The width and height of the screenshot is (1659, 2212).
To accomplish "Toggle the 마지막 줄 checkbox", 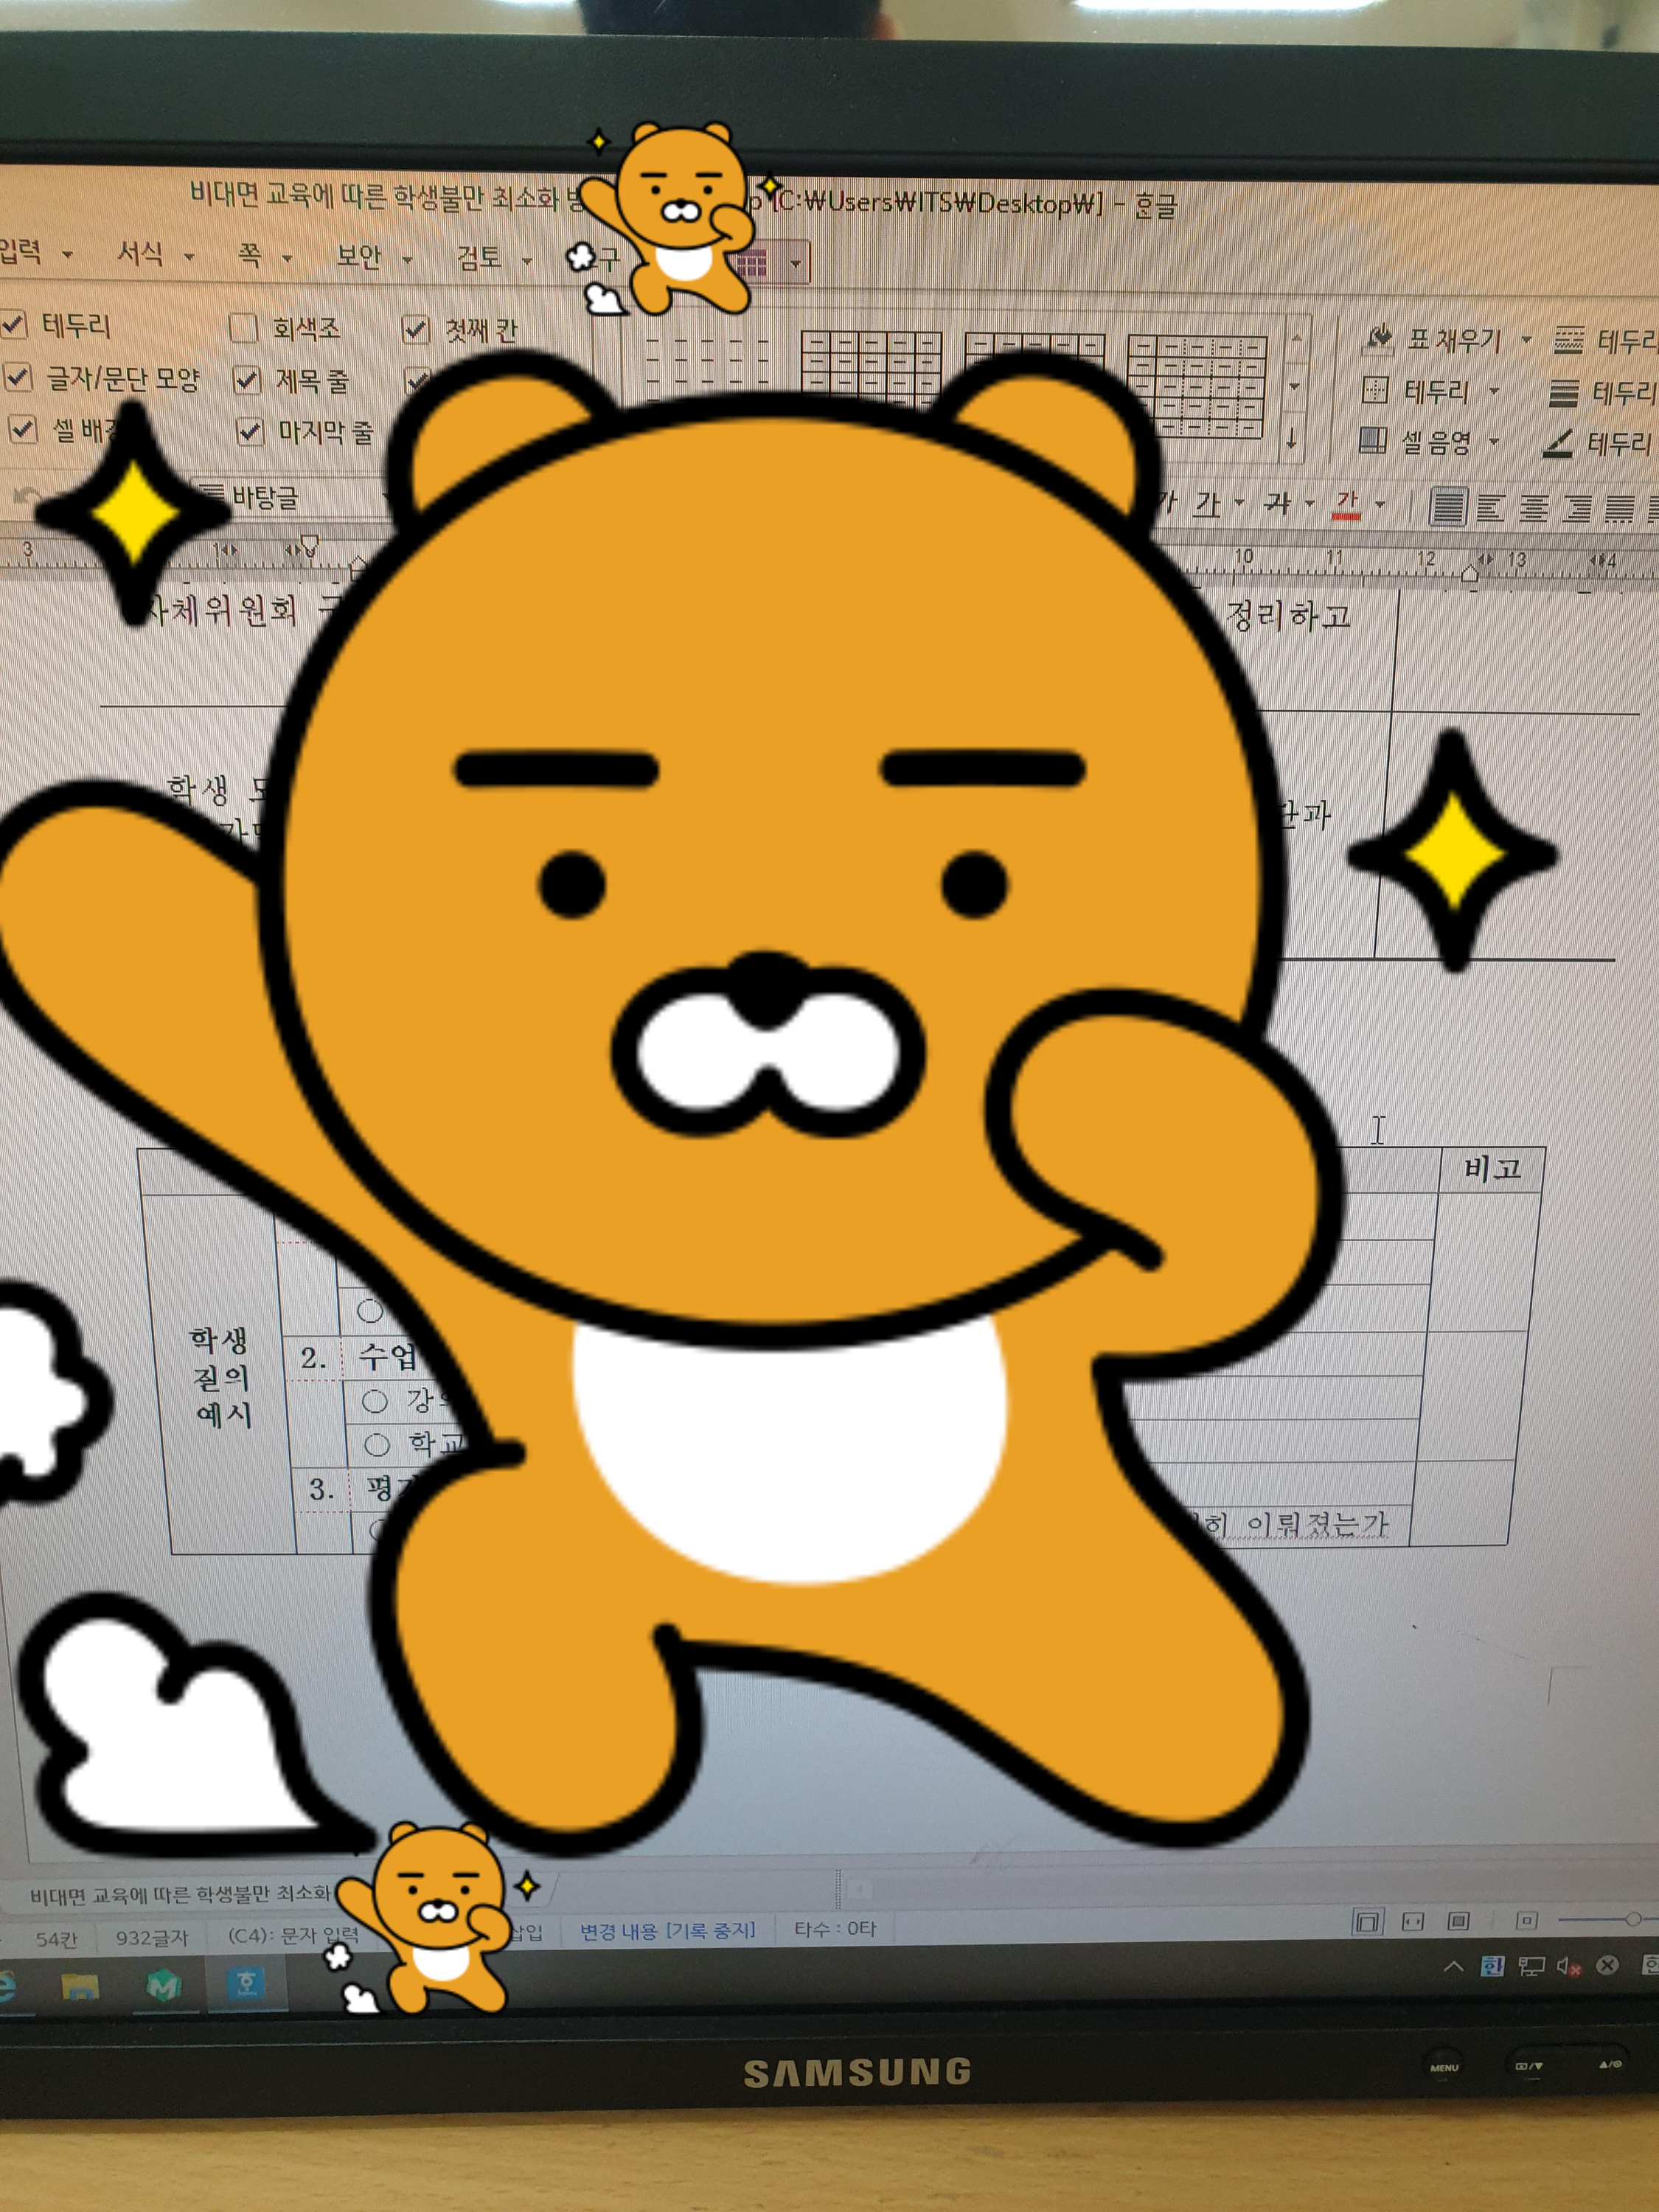I will (x=249, y=431).
